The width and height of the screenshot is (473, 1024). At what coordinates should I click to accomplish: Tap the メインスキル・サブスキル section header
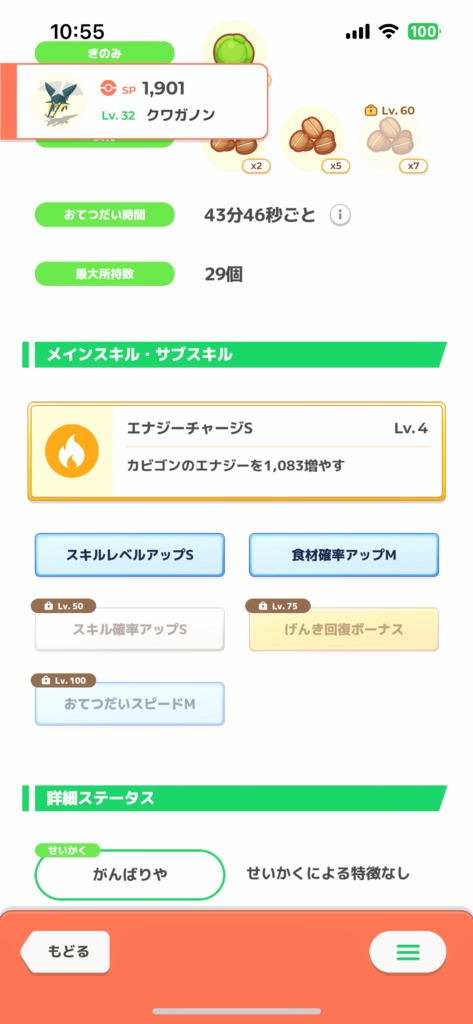point(235,355)
